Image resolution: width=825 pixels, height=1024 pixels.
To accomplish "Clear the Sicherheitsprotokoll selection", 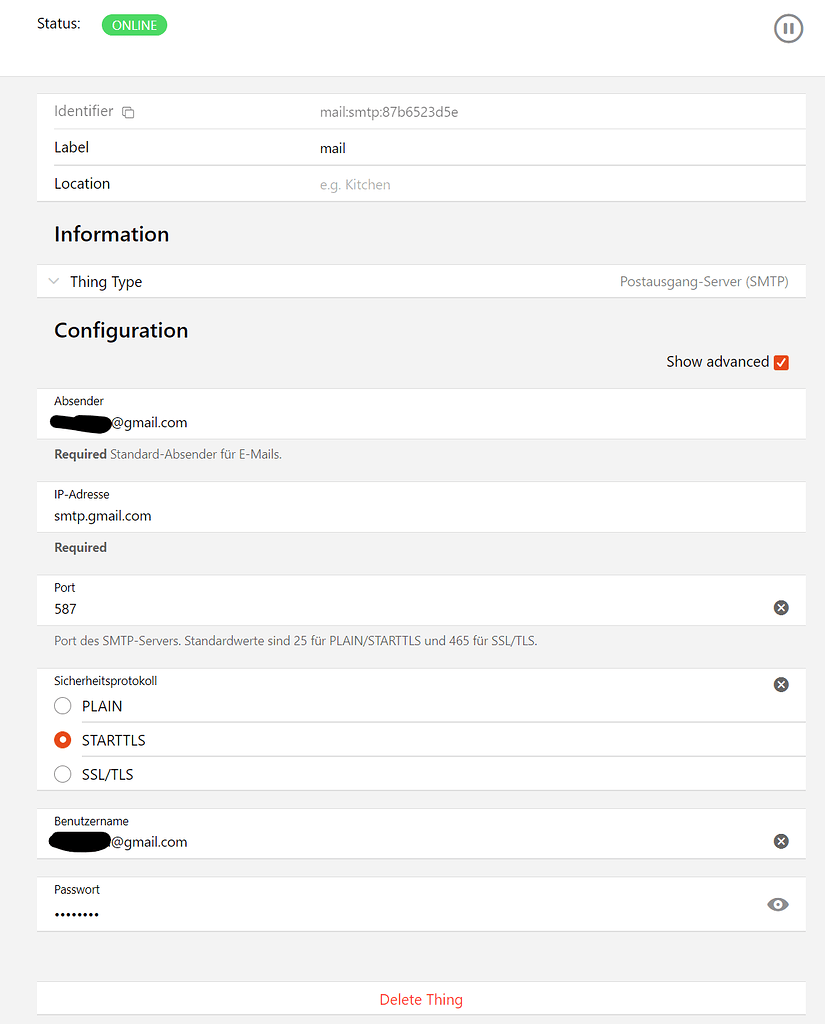I will coord(781,684).
